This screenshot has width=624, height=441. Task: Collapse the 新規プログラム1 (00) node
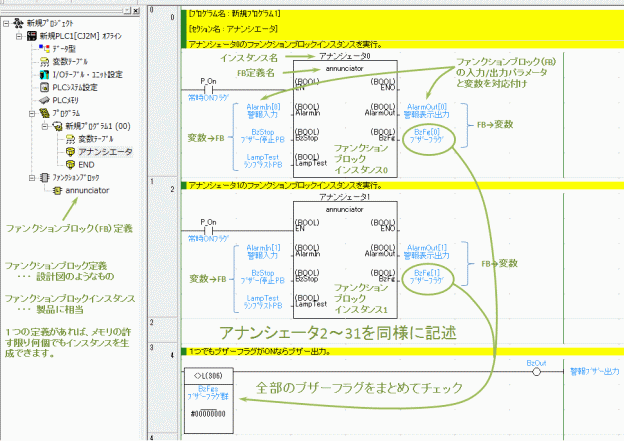45,126
